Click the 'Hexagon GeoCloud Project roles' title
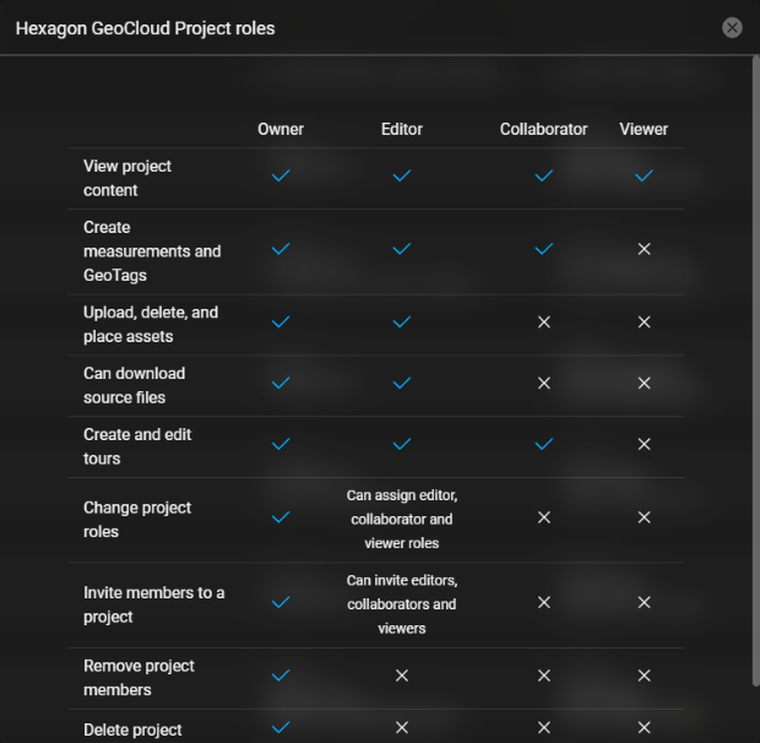 point(145,29)
